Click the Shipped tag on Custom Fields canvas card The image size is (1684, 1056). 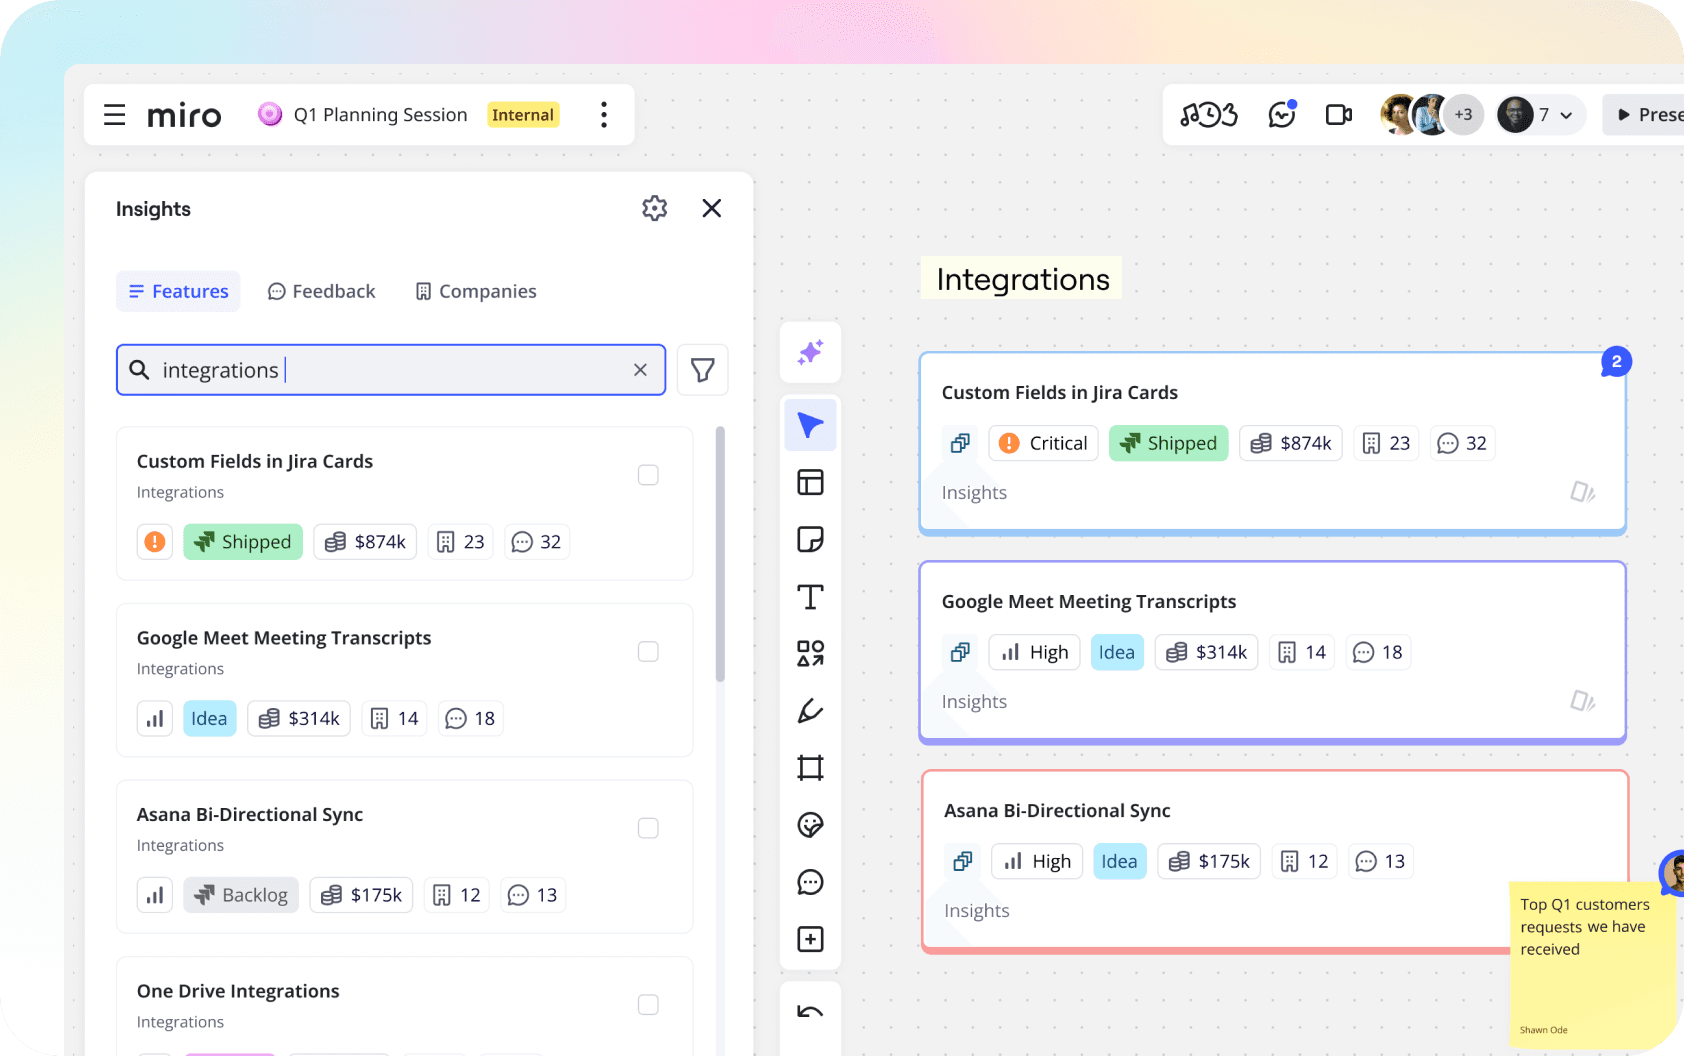pyautogui.click(x=1169, y=443)
